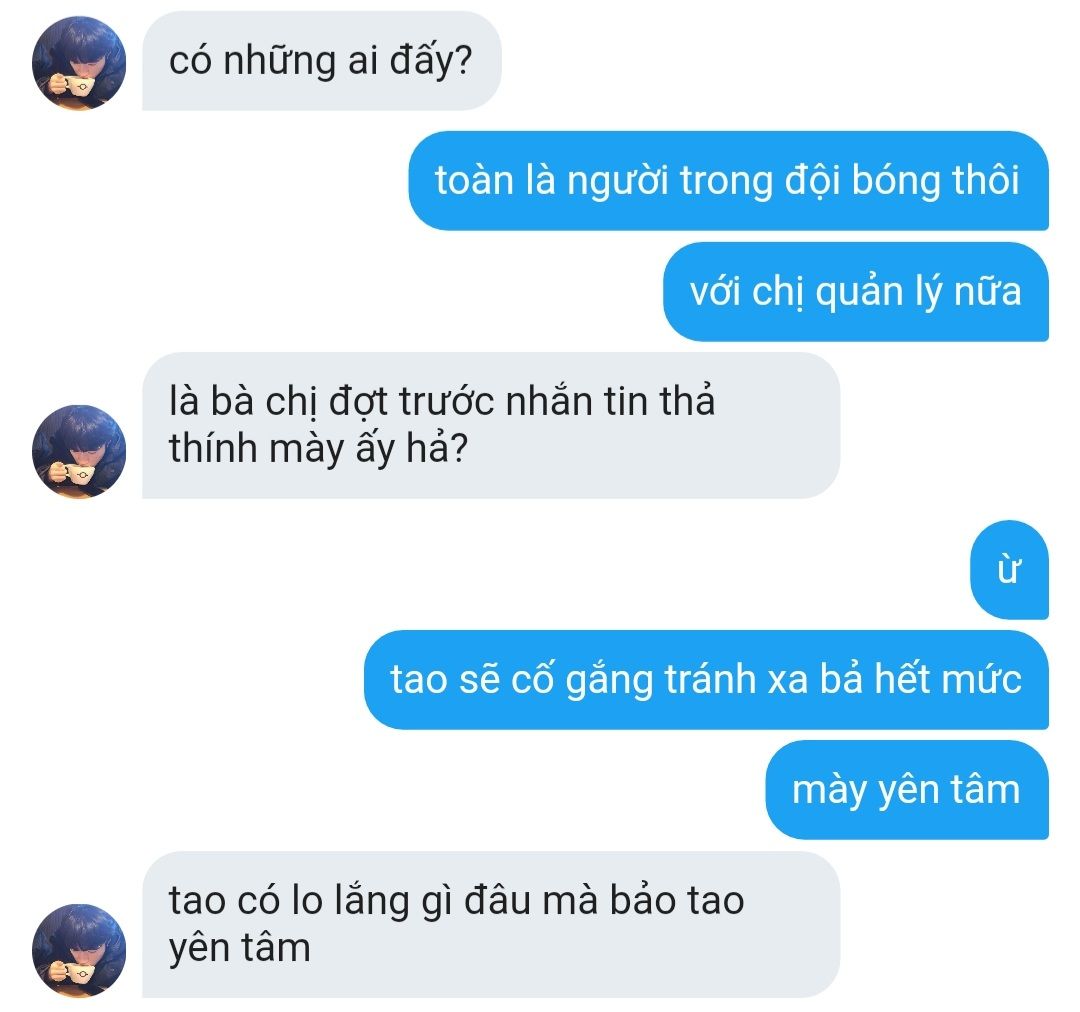Image resolution: width=1080 pixels, height=1012 pixels.
Task: Tap the short "ừ" reply bubble
Action: click(x=1010, y=570)
